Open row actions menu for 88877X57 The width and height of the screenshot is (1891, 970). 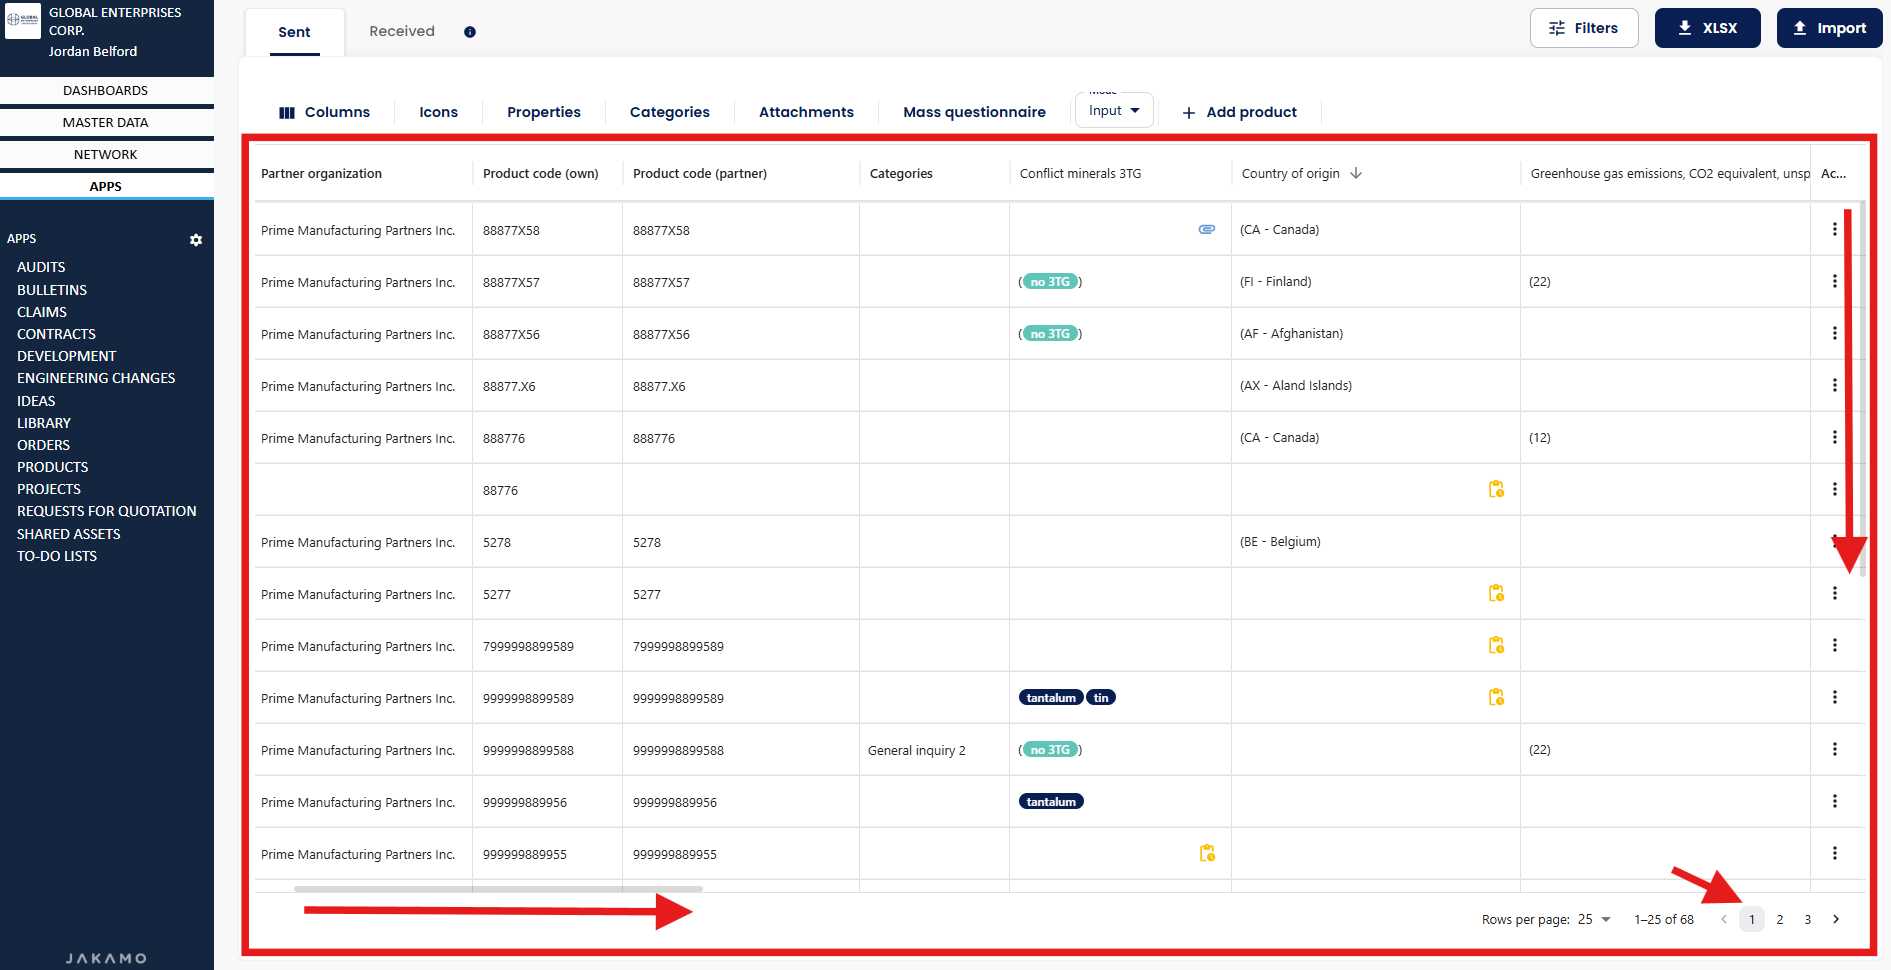[1834, 281]
